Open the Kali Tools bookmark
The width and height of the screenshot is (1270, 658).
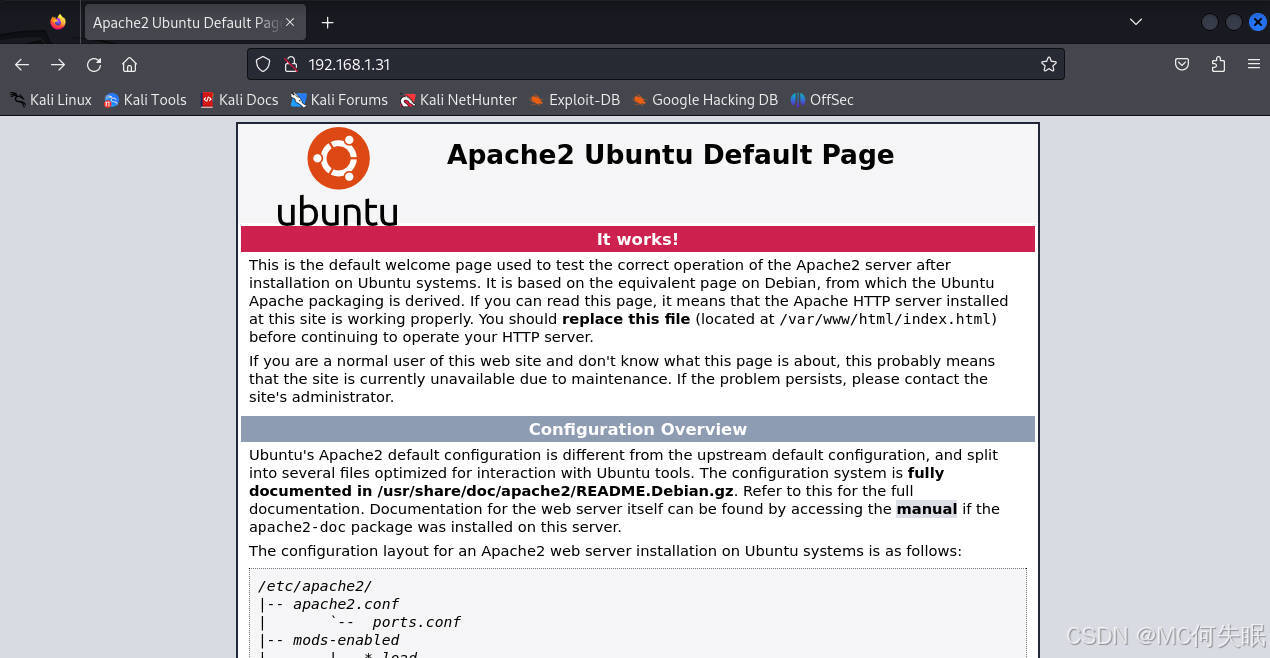pos(145,99)
